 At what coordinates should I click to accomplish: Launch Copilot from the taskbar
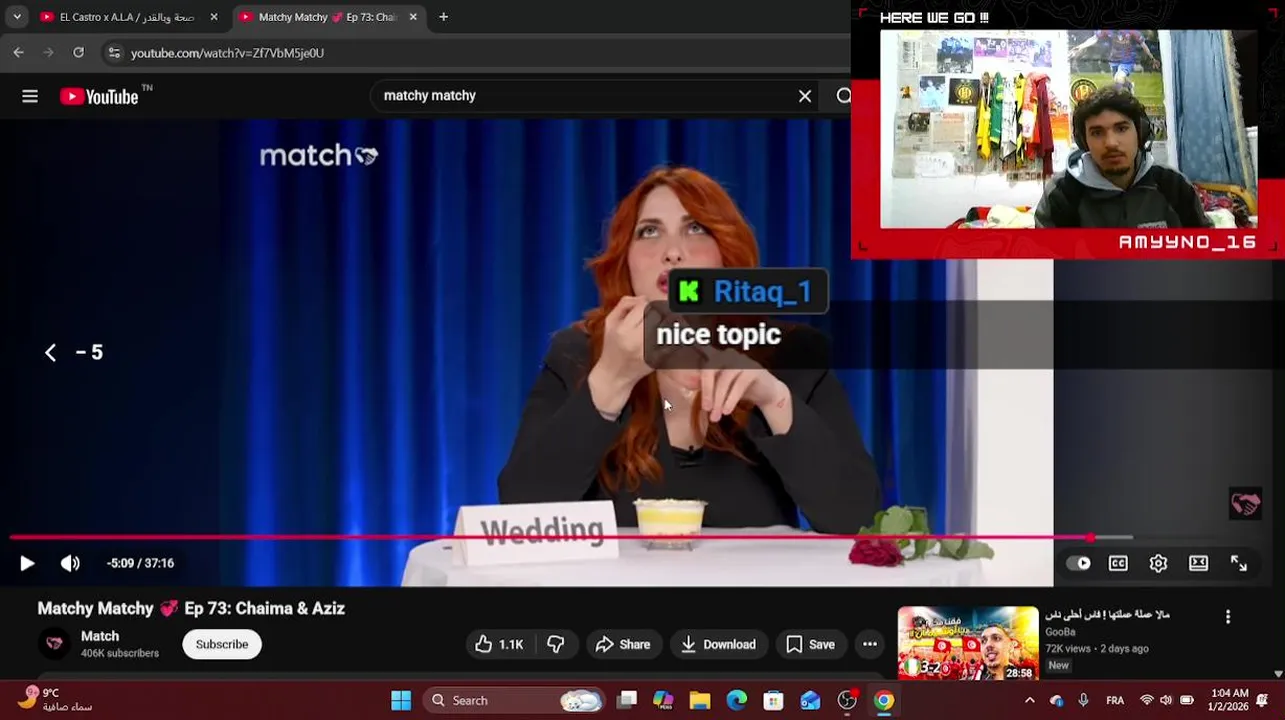click(663, 701)
